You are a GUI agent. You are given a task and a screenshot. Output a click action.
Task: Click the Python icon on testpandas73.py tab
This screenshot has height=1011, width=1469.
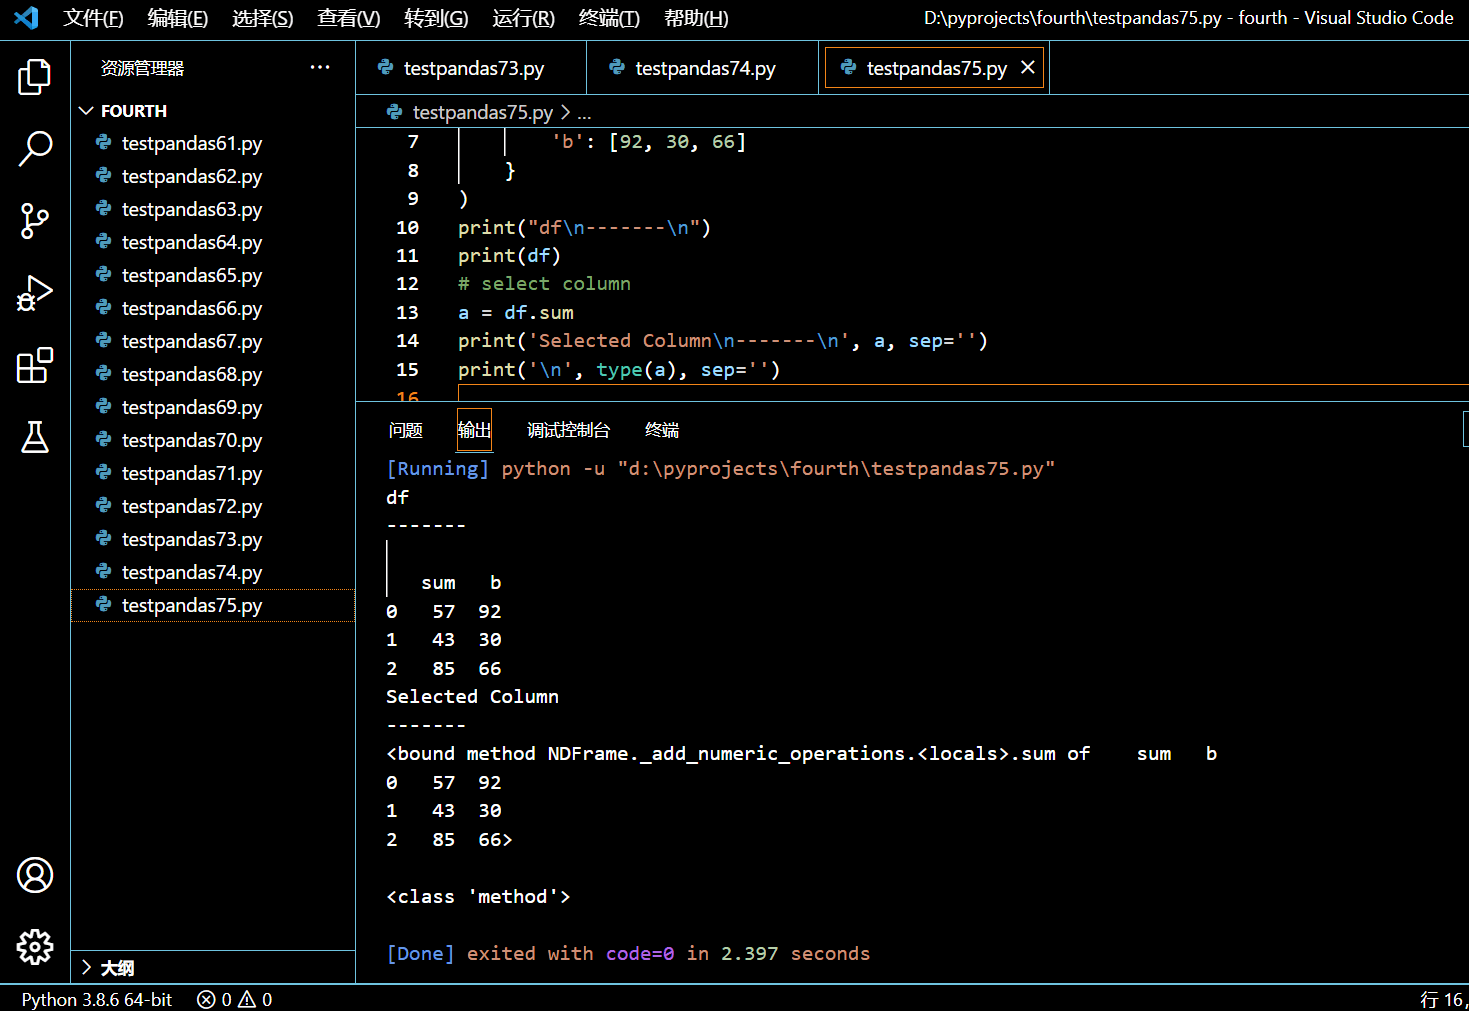[385, 68]
